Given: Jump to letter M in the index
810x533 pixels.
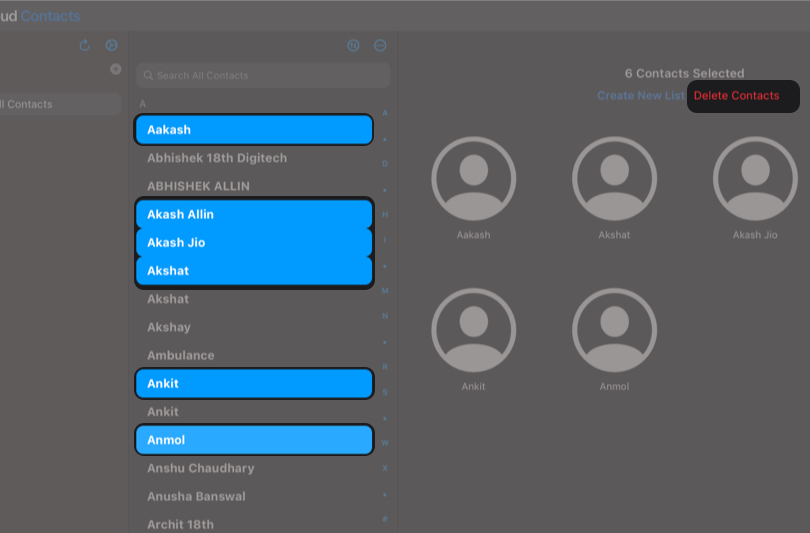Looking at the screenshot, I should coord(385,291).
